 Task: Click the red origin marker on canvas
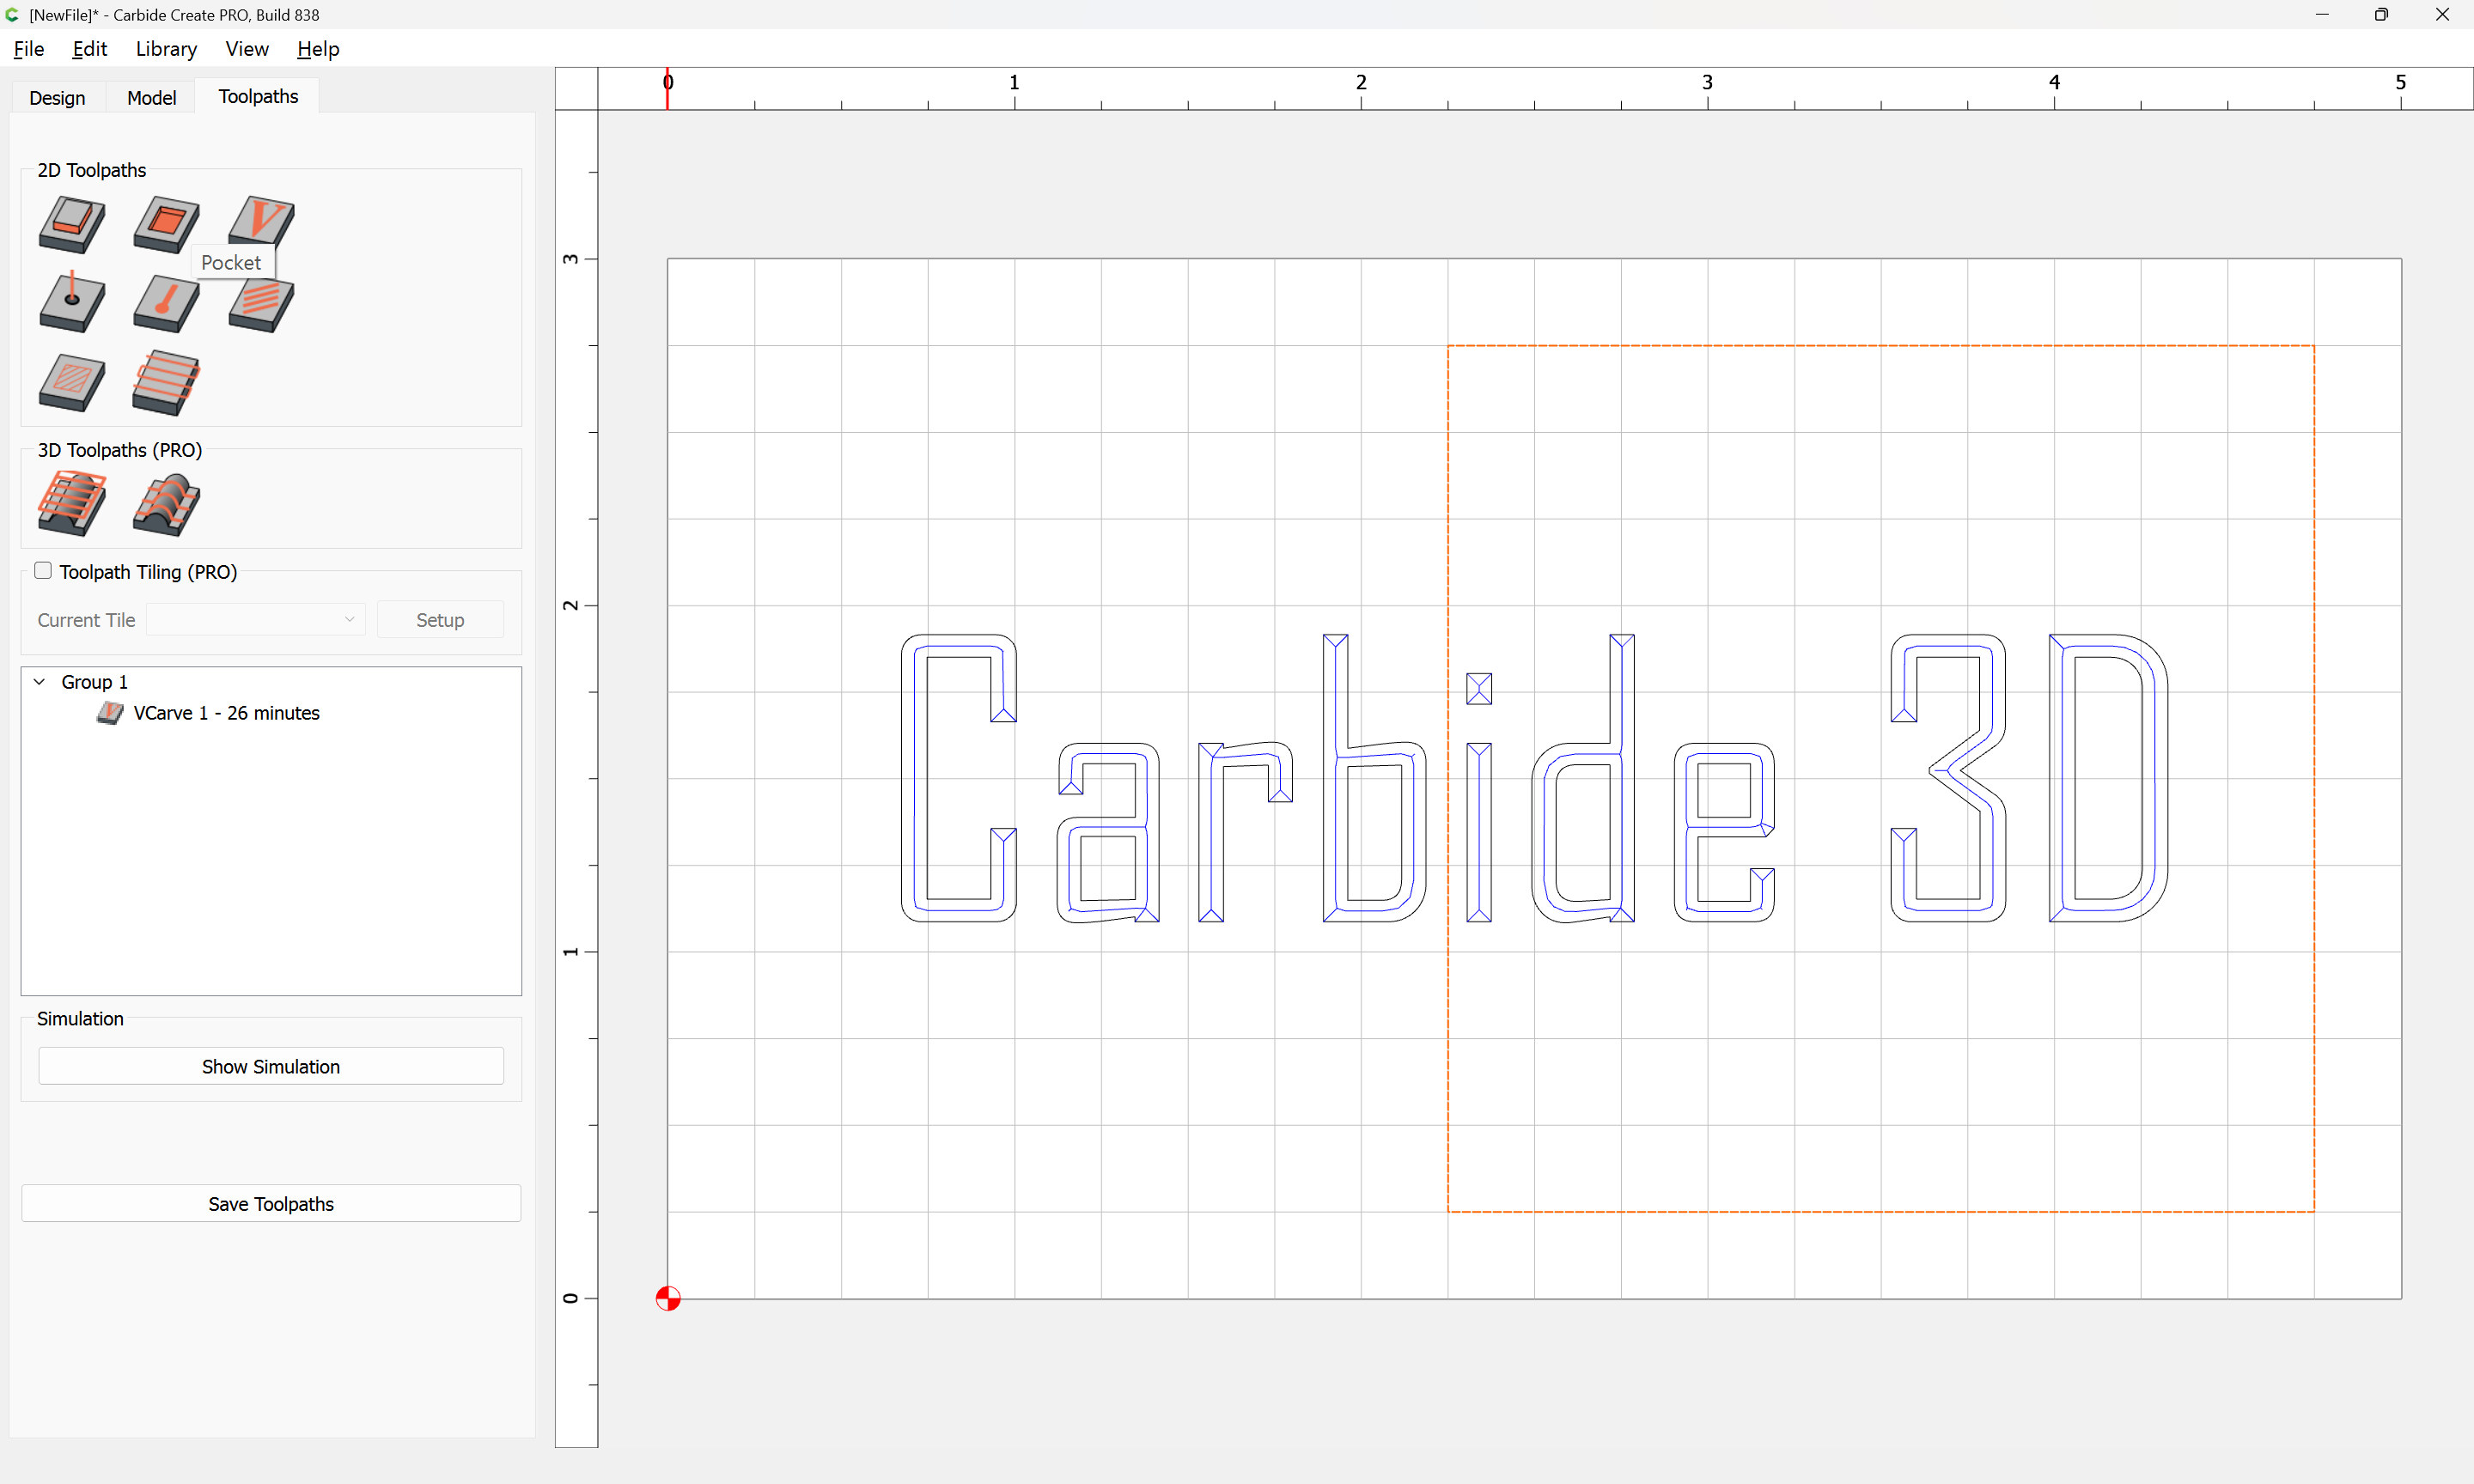pos(668,1298)
